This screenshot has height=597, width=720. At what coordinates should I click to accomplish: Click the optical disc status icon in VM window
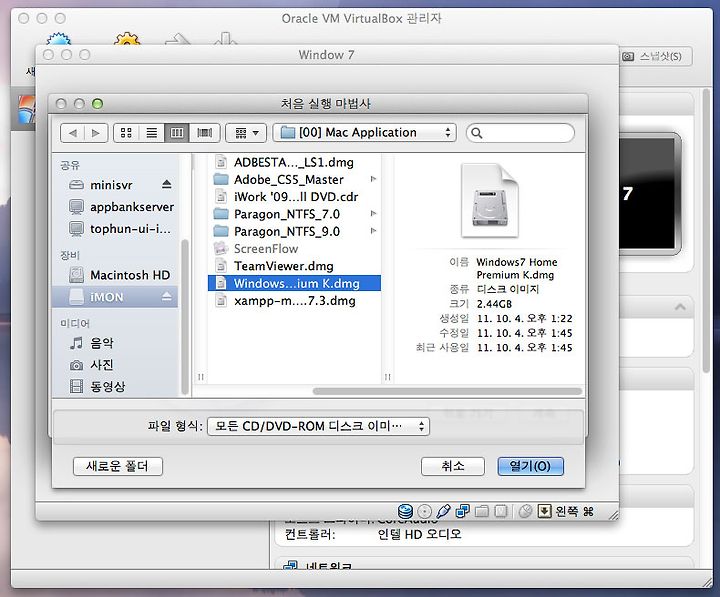click(424, 511)
